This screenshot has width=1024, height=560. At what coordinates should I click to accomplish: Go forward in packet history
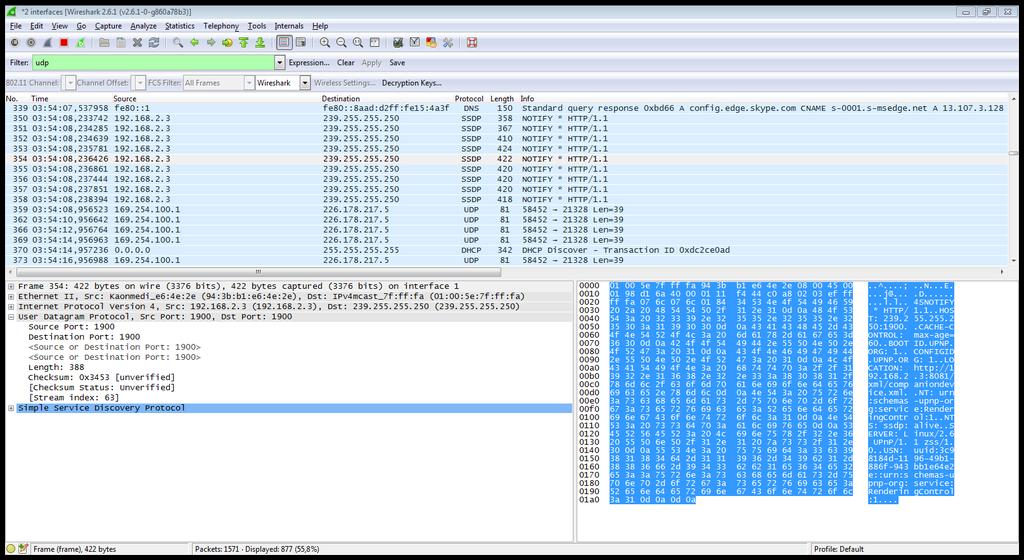click(210, 42)
